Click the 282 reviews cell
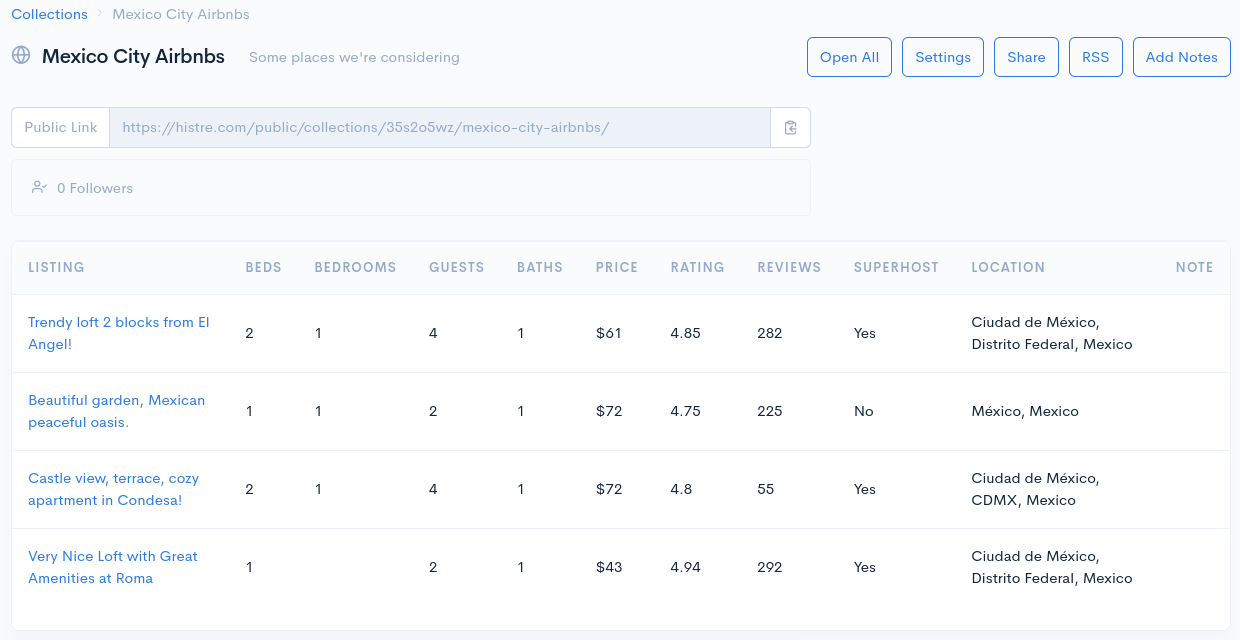The image size is (1240, 640). (x=770, y=333)
